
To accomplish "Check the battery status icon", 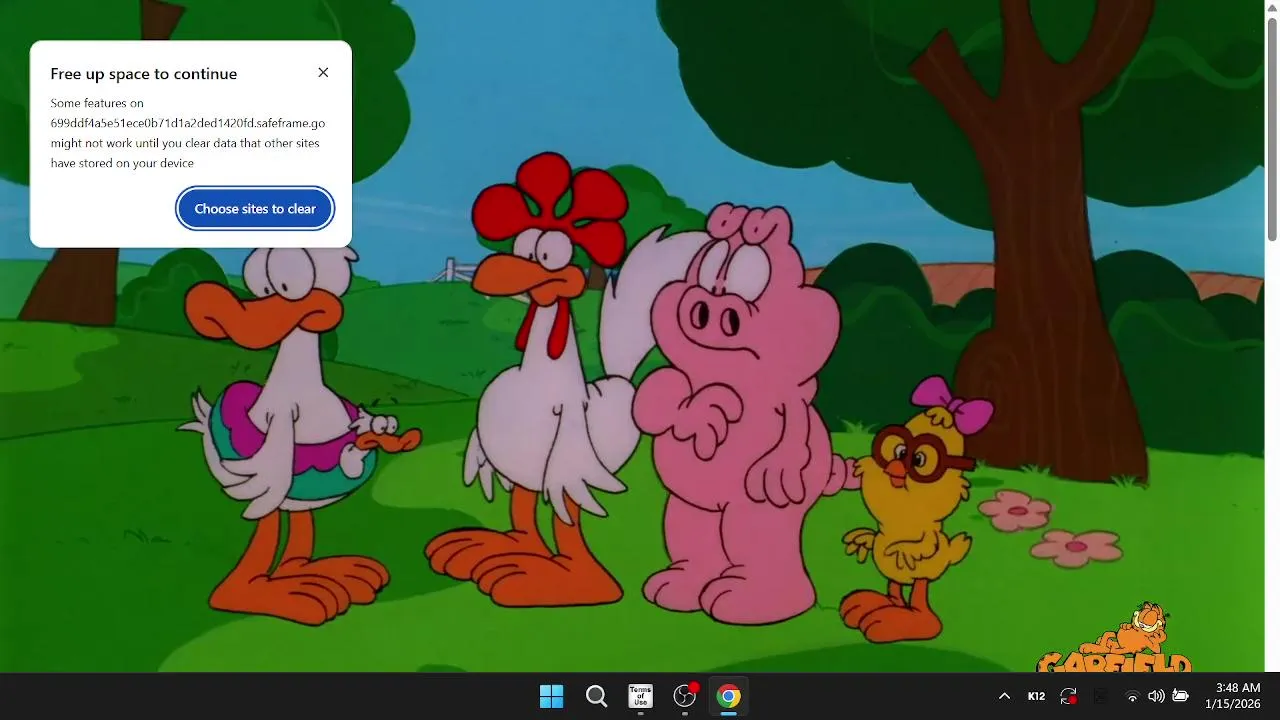I will point(1180,696).
